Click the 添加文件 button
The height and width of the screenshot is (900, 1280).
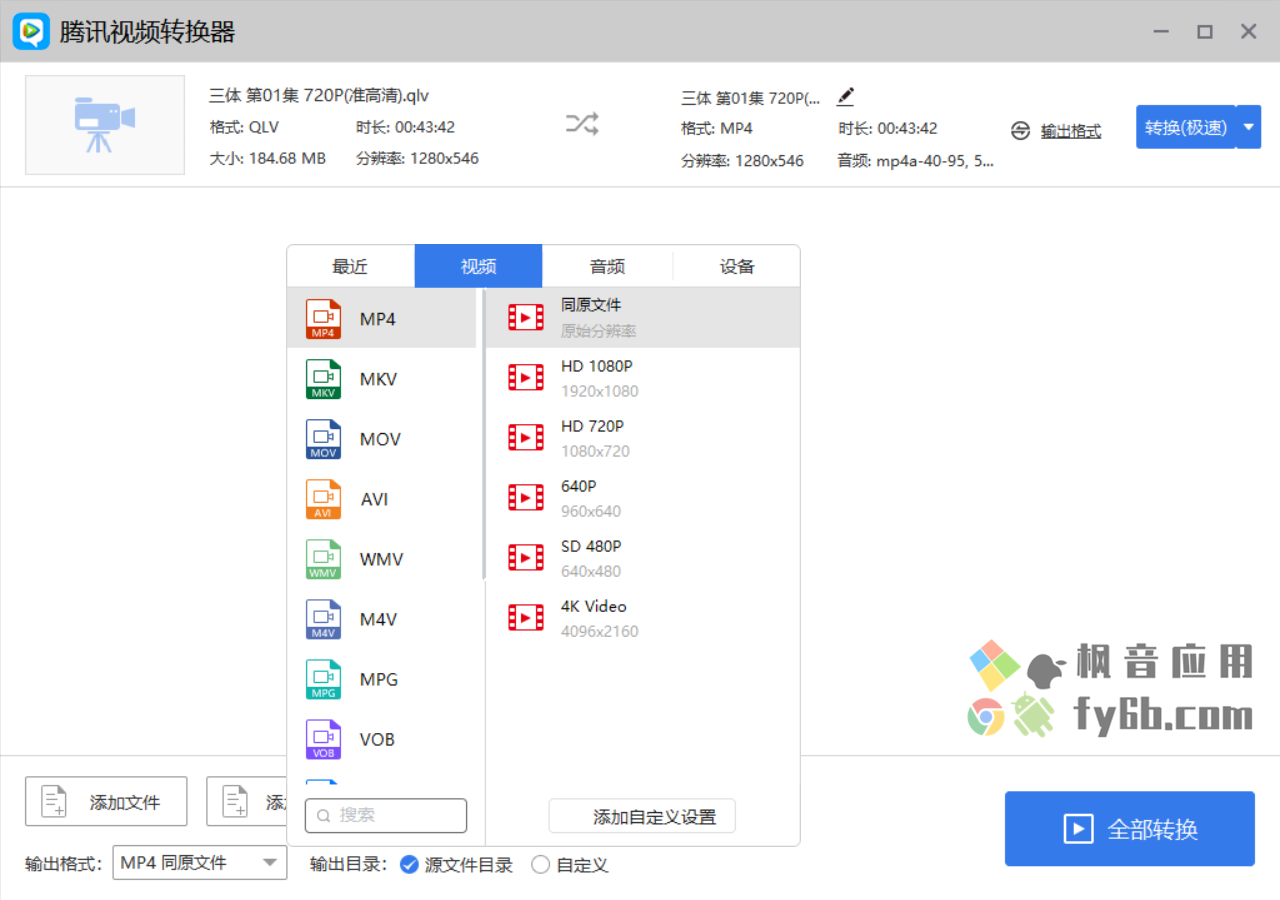pyautogui.click(x=106, y=801)
